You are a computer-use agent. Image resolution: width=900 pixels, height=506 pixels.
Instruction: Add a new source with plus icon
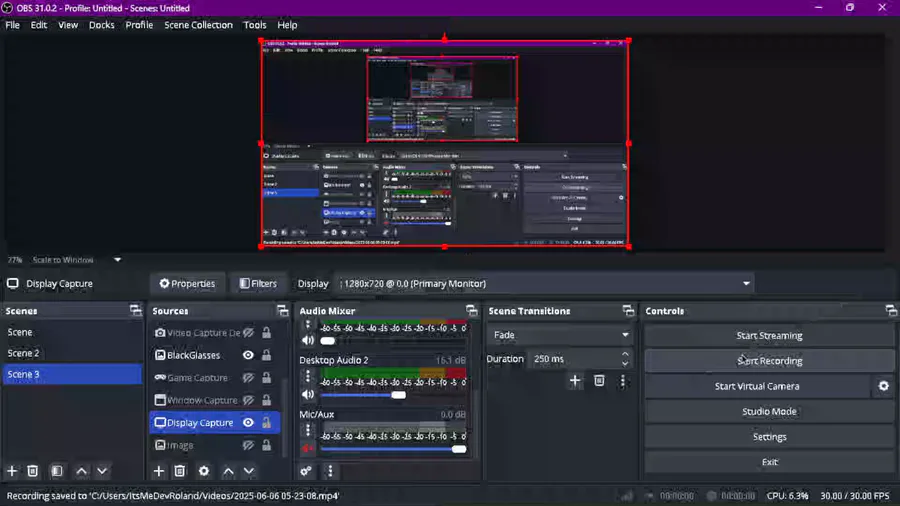click(x=159, y=471)
